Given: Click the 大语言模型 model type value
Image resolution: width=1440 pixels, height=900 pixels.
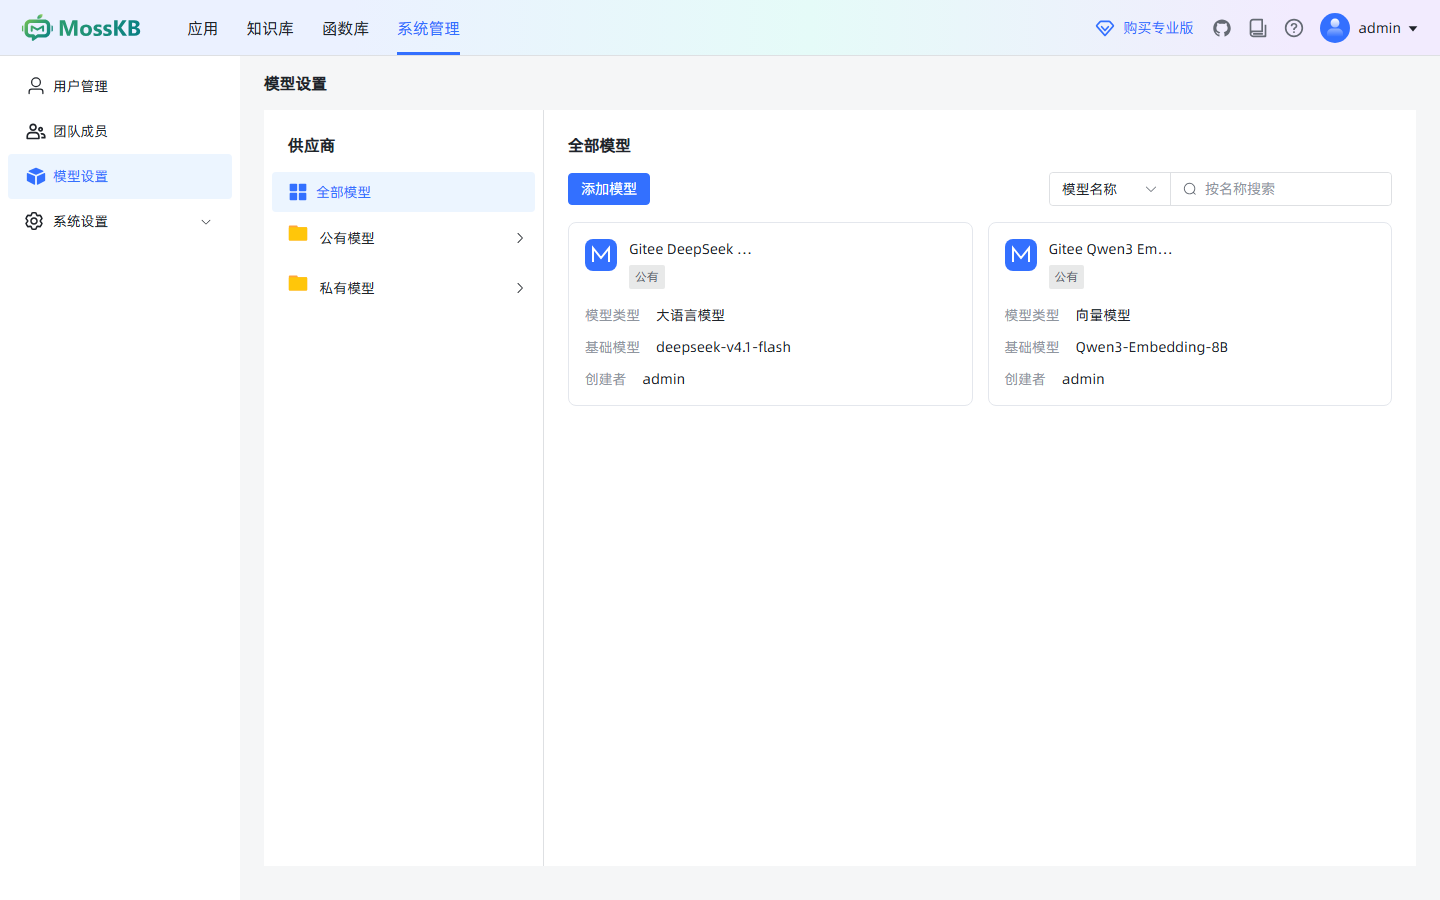Looking at the screenshot, I should 690,315.
